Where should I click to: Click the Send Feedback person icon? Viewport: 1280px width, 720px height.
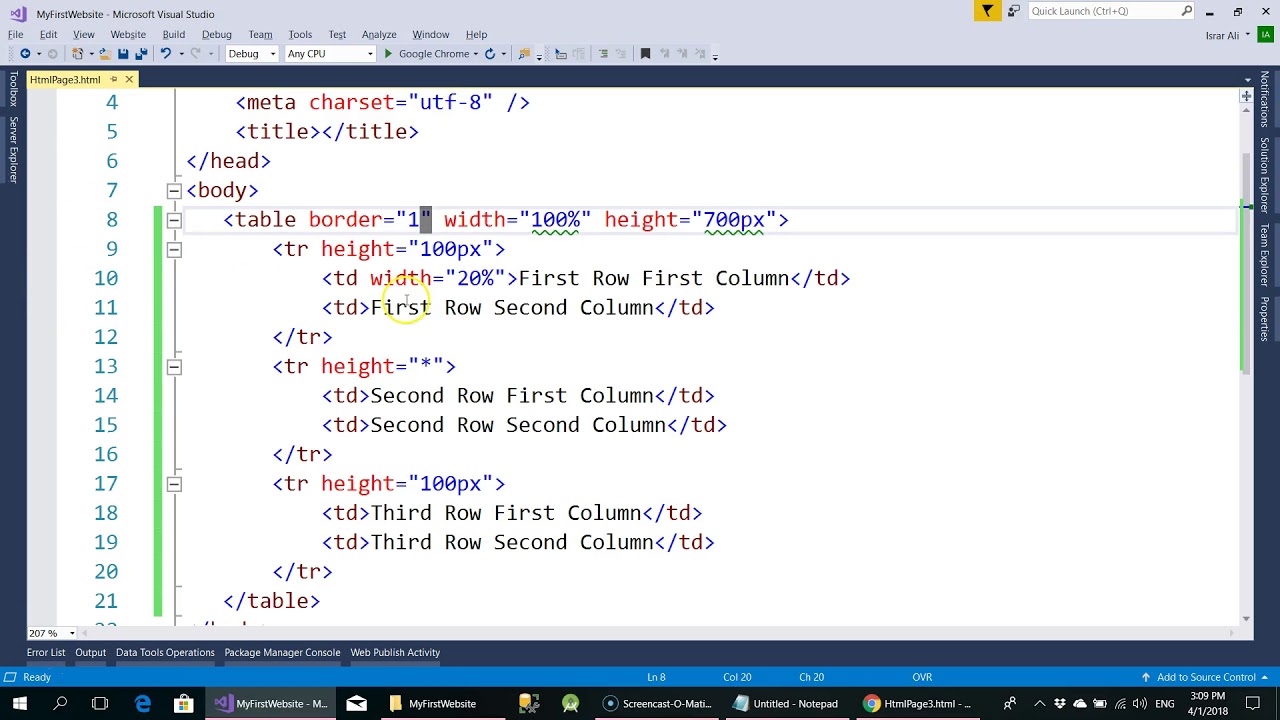click(1013, 11)
